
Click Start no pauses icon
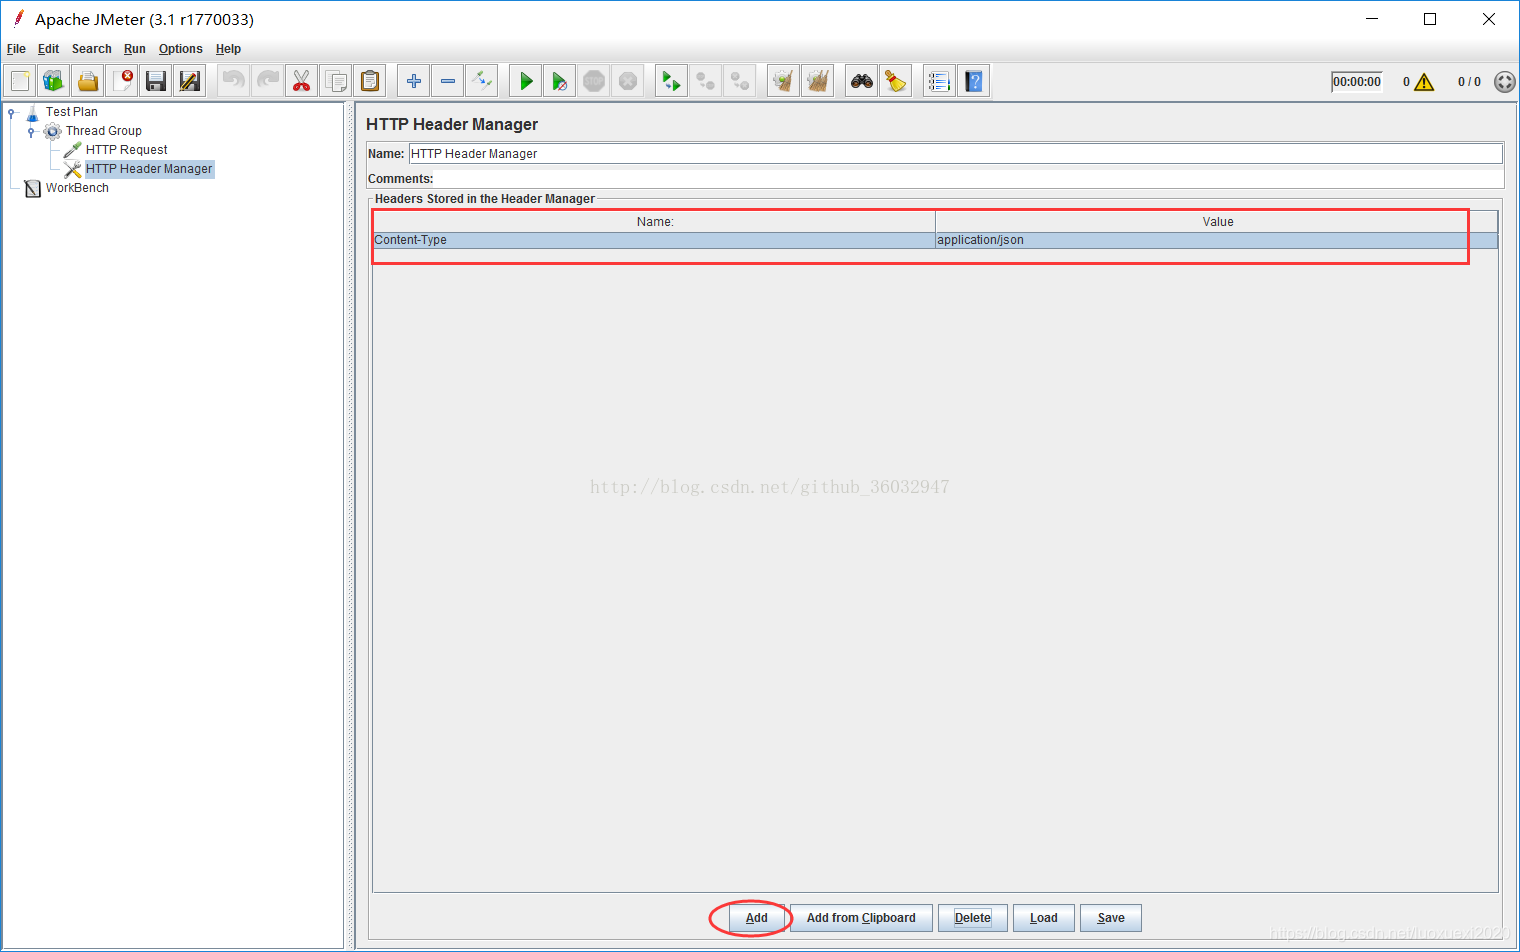click(x=560, y=81)
